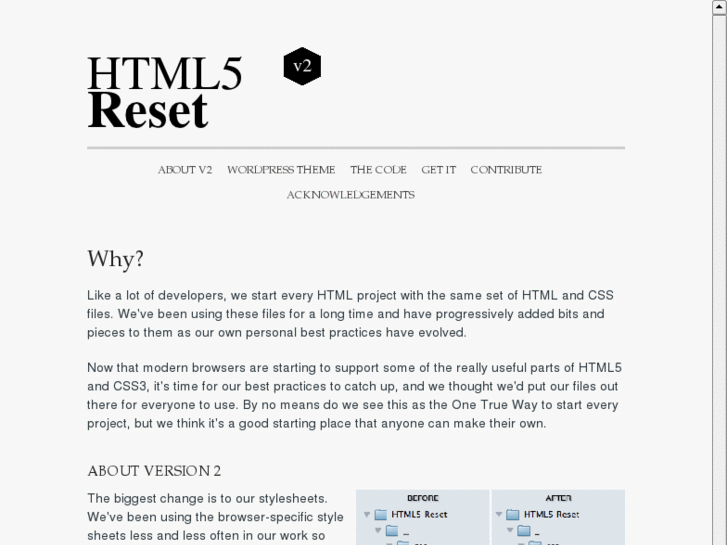727x545 pixels.
Task: Click the BEFORE column label
Action: 423,498
